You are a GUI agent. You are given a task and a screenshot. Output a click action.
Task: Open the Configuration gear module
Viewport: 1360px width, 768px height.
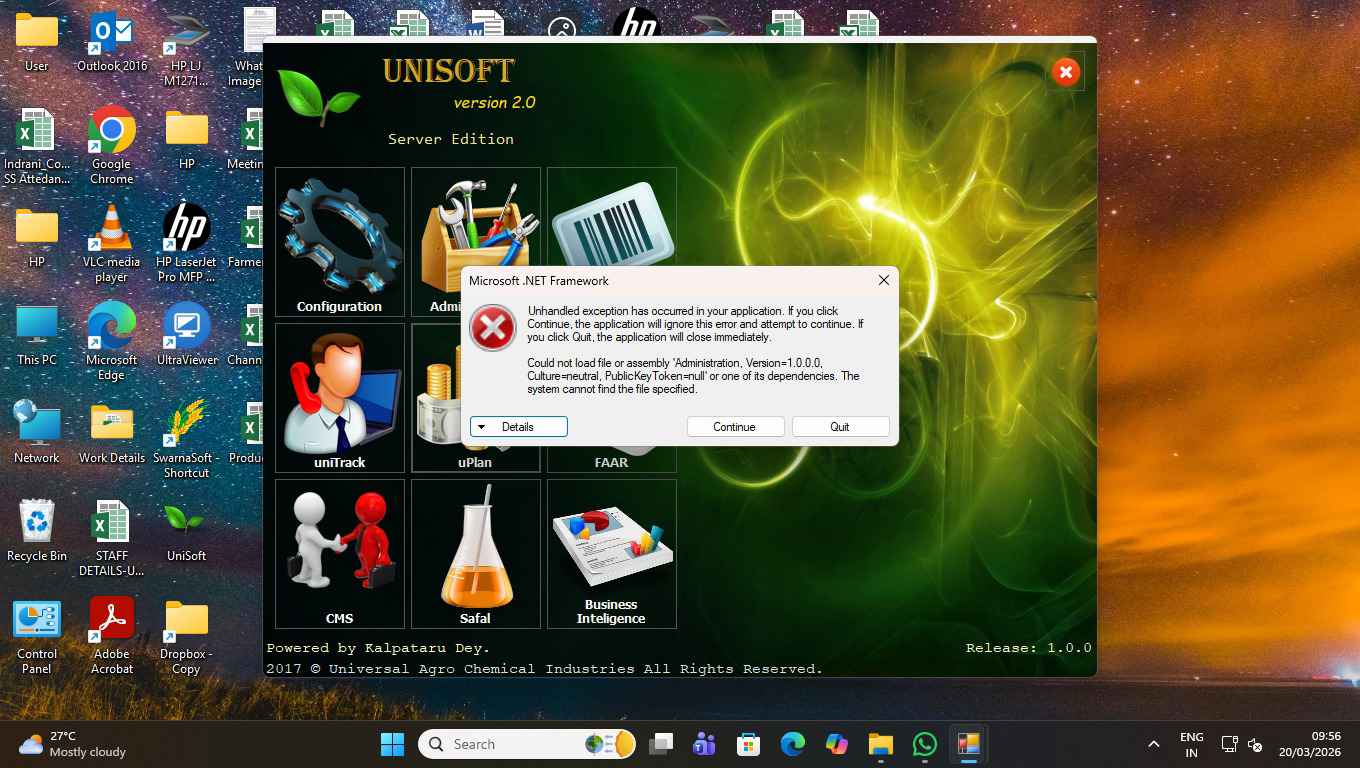339,242
